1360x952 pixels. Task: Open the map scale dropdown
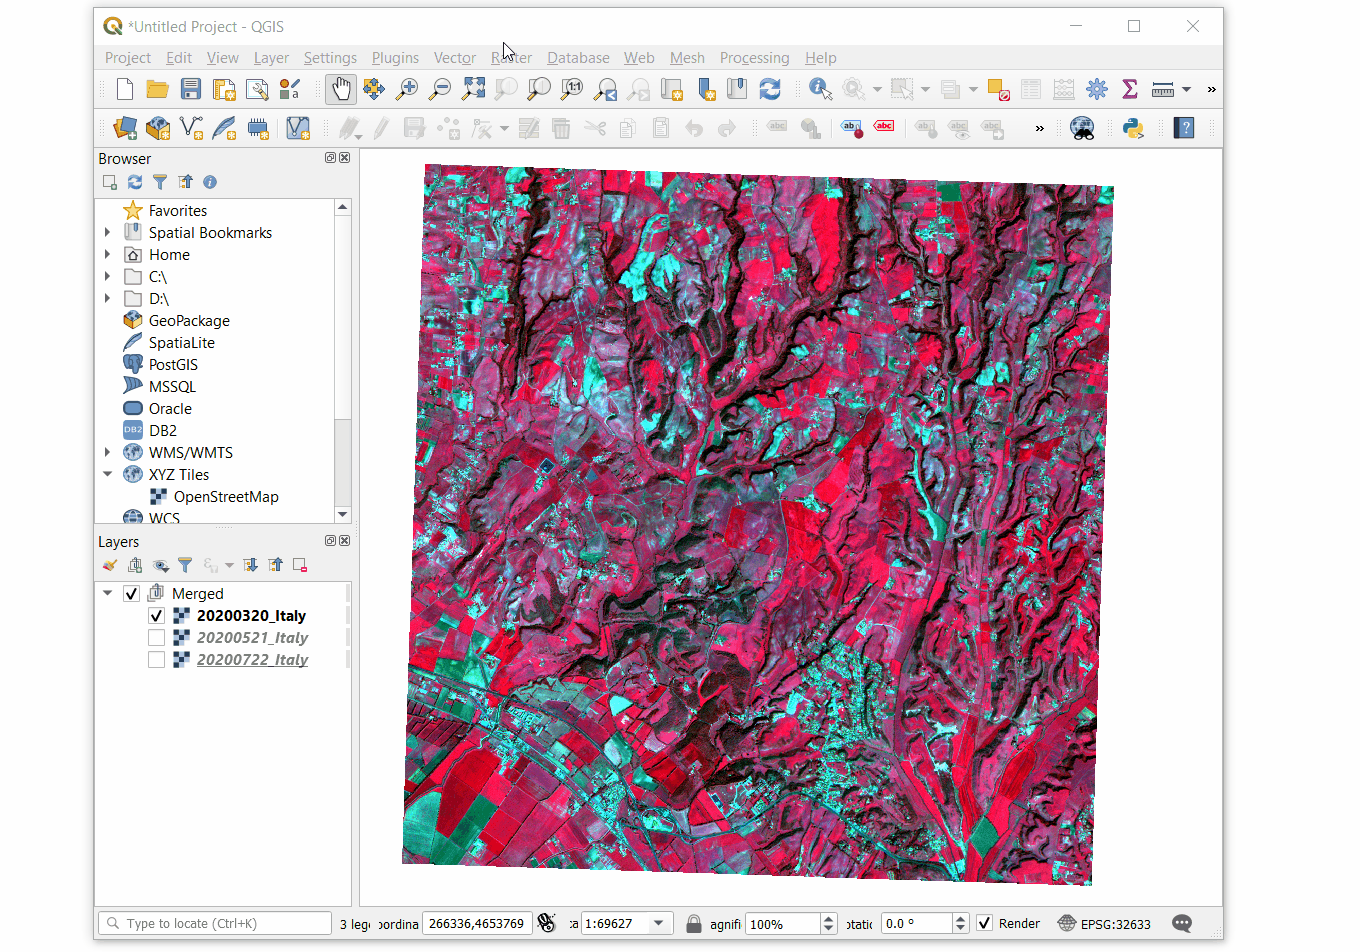coord(658,924)
